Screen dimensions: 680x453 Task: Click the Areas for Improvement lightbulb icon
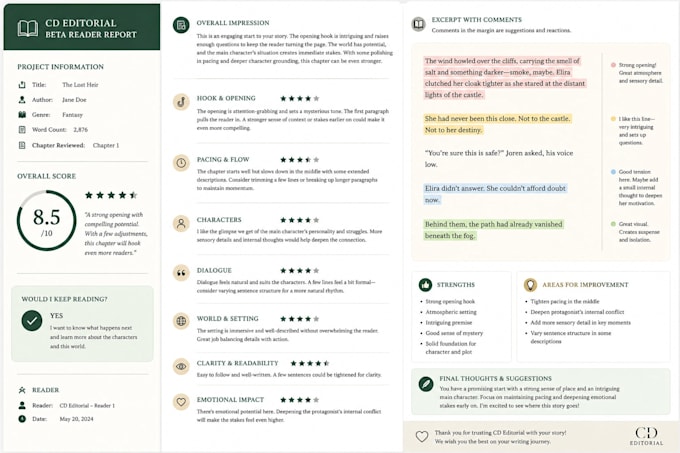[x=530, y=285]
